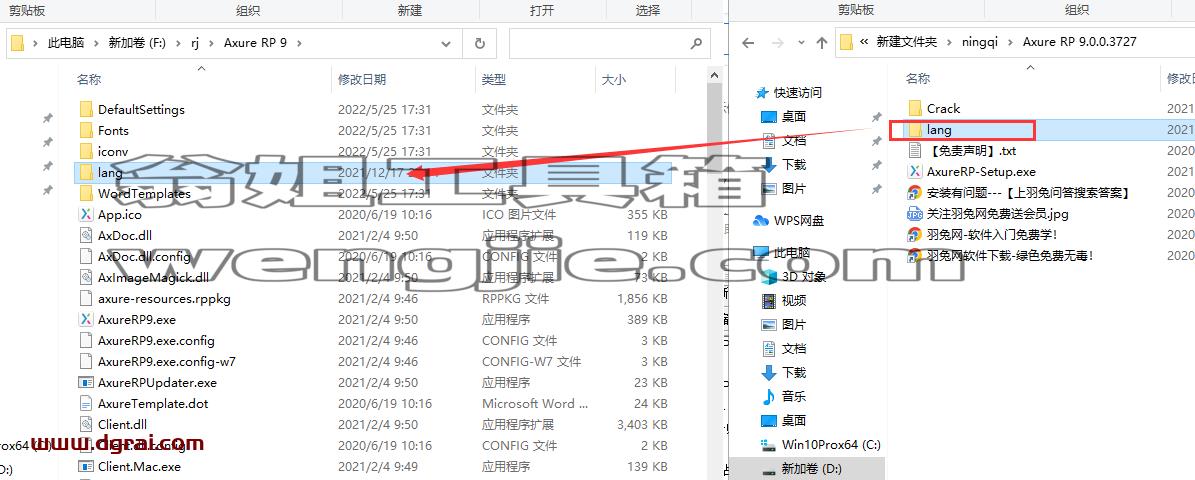Viewport: 1195px width, 480px height.
Task: Select the 羽兔网-软件入门免费学 shortcut icon
Action: [915, 235]
